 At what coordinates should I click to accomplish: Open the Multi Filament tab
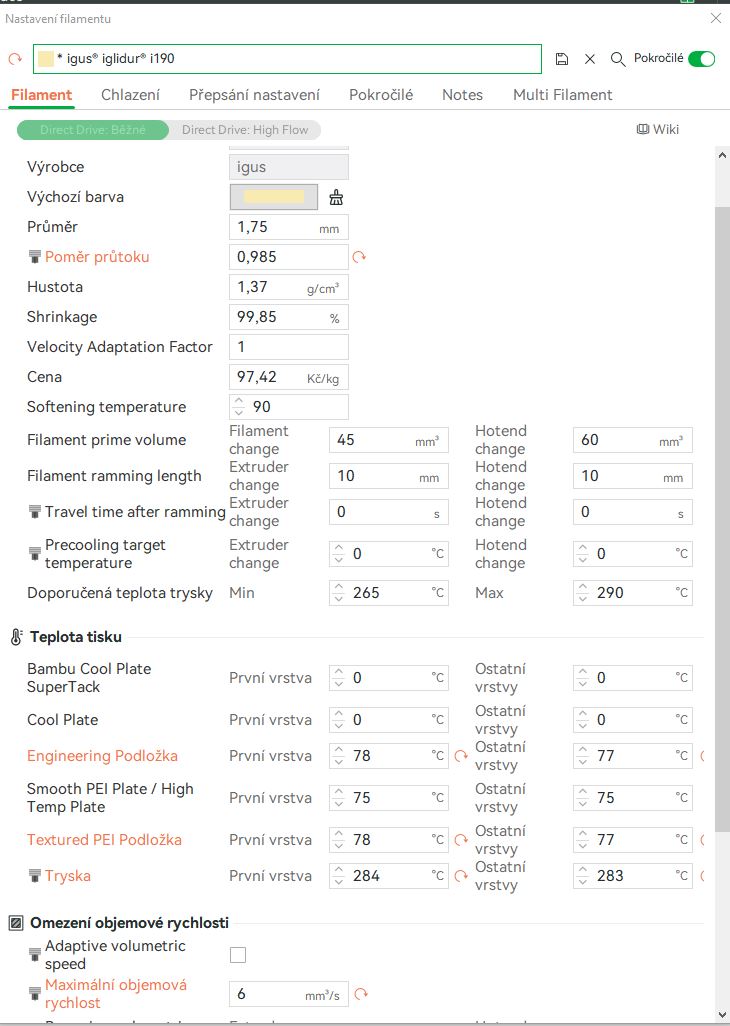point(562,95)
